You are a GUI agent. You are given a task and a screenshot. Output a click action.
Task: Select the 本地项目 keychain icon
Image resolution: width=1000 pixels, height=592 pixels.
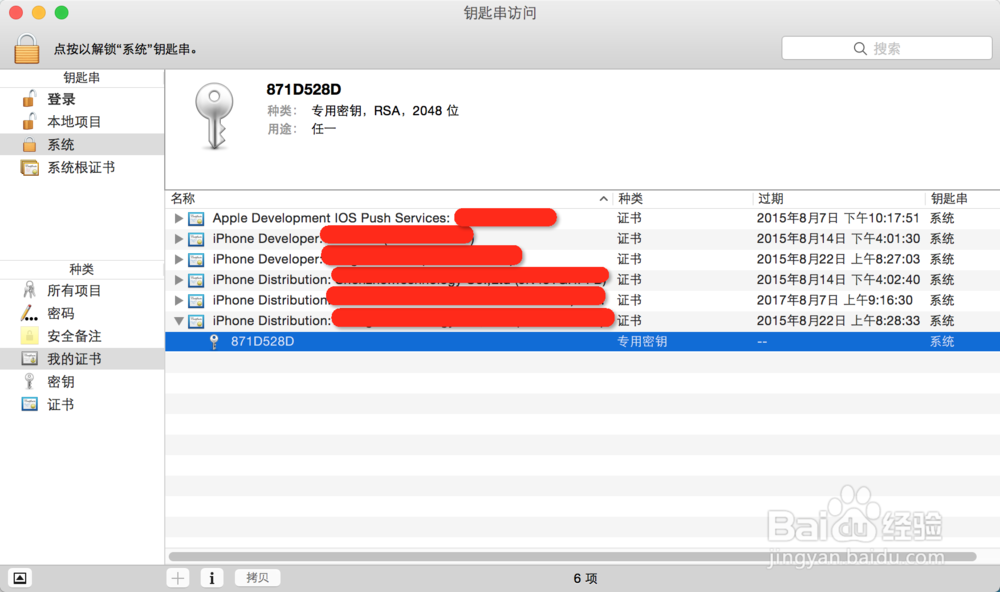point(29,121)
